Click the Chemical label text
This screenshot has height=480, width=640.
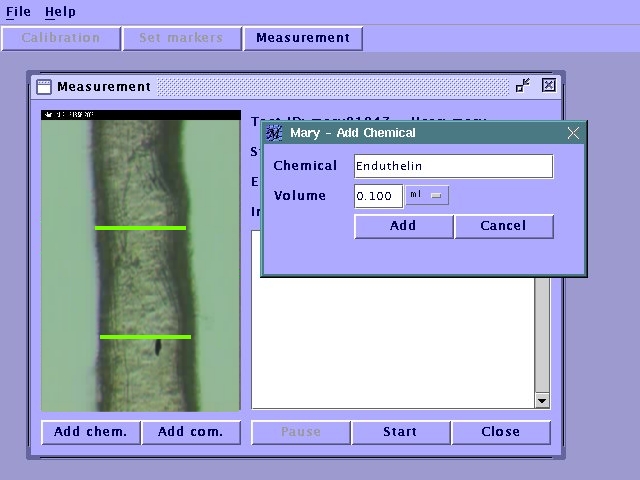click(305, 166)
